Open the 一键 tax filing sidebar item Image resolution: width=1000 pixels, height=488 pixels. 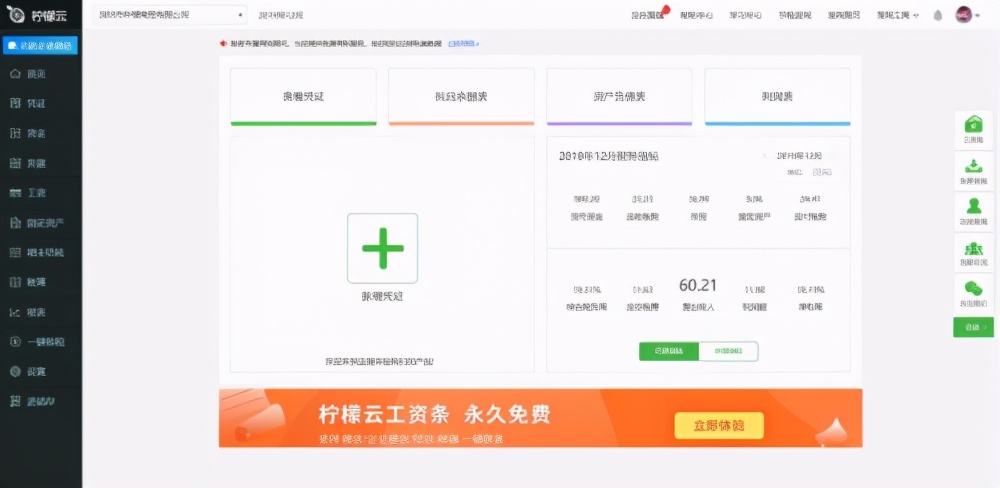coord(41,341)
